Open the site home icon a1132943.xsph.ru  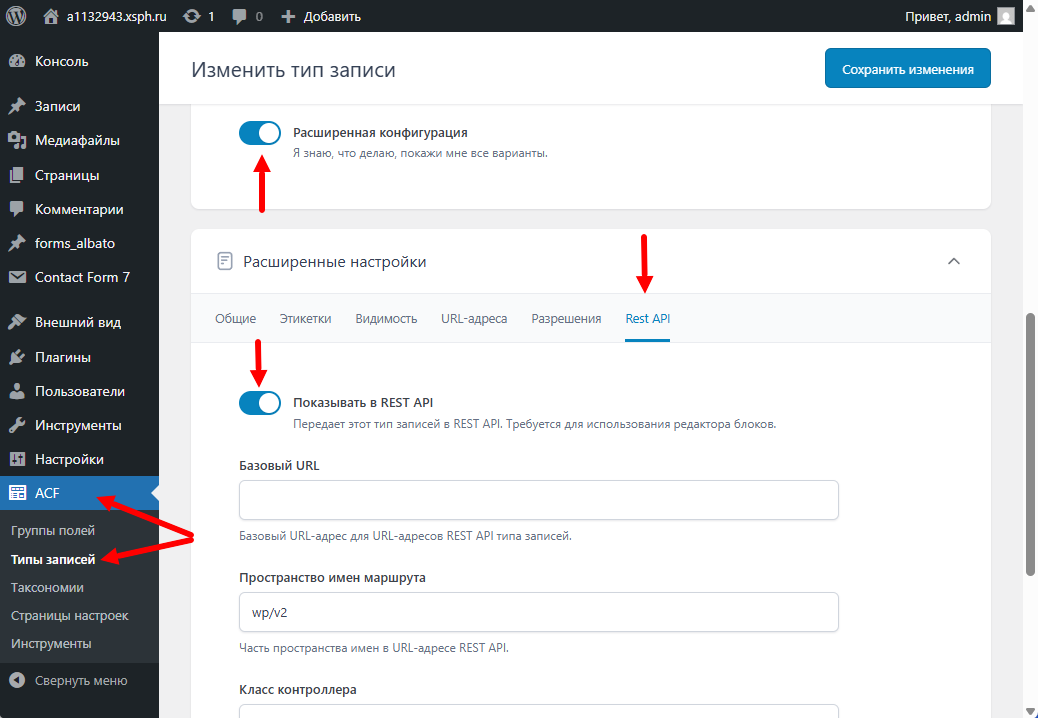click(x=51, y=16)
